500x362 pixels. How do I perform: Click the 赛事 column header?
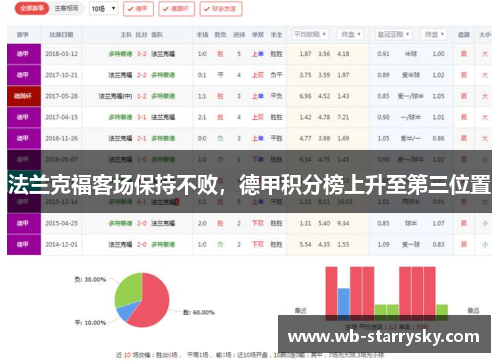pyautogui.click(x=23, y=34)
